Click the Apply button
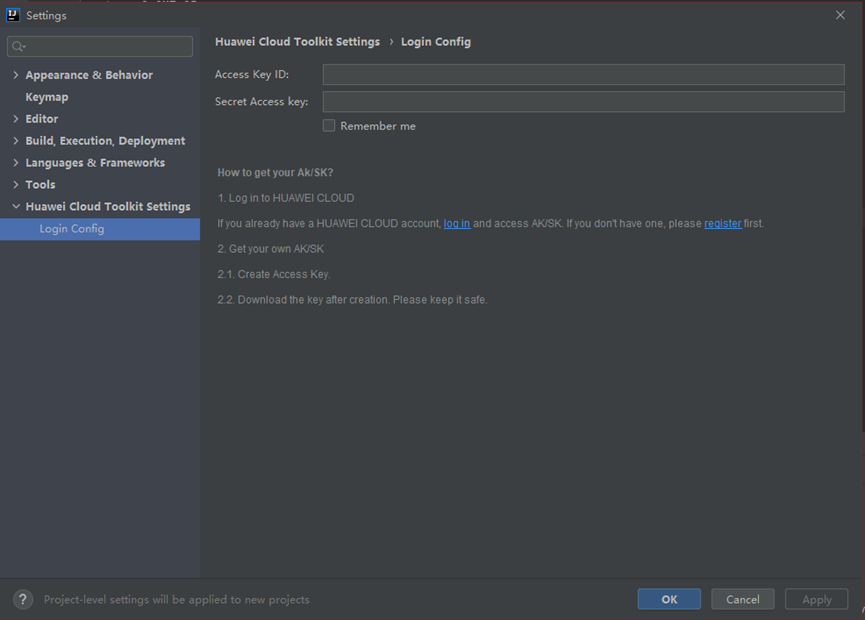The image size is (865, 620). pos(816,599)
